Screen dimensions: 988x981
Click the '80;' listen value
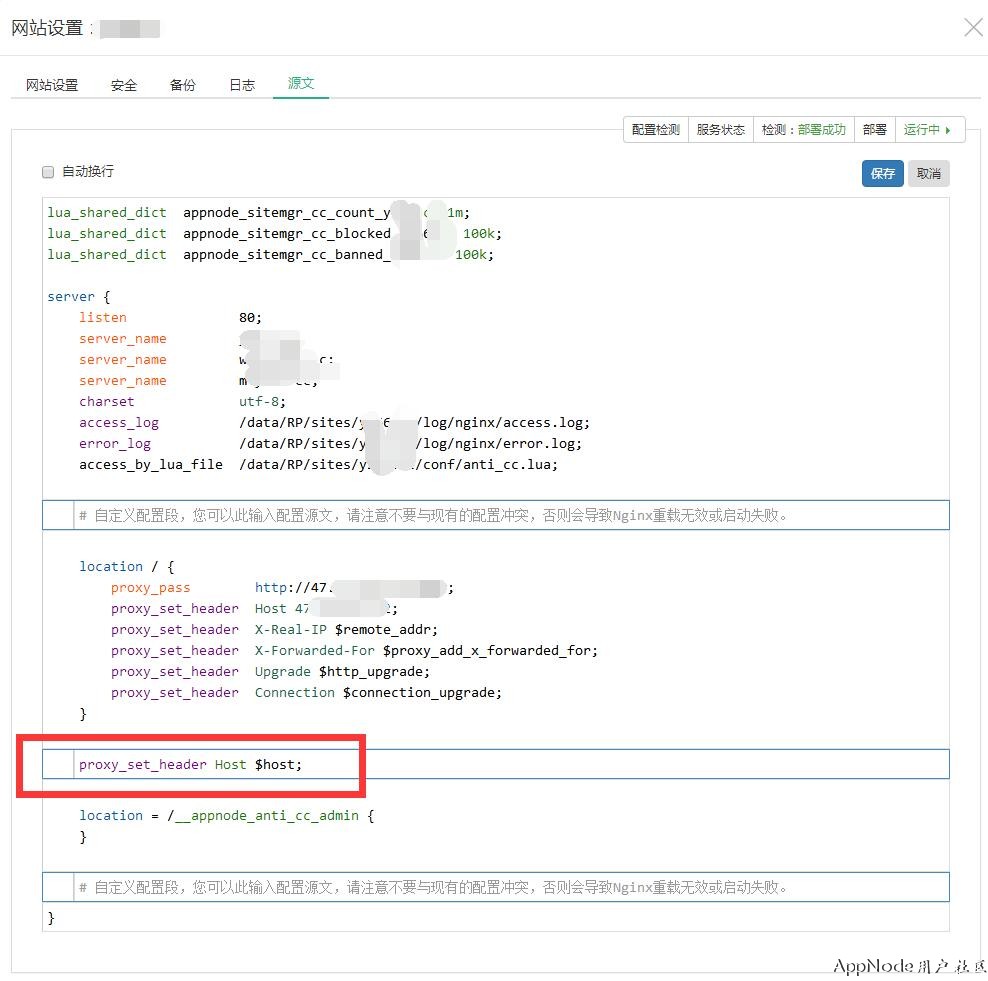click(250, 318)
